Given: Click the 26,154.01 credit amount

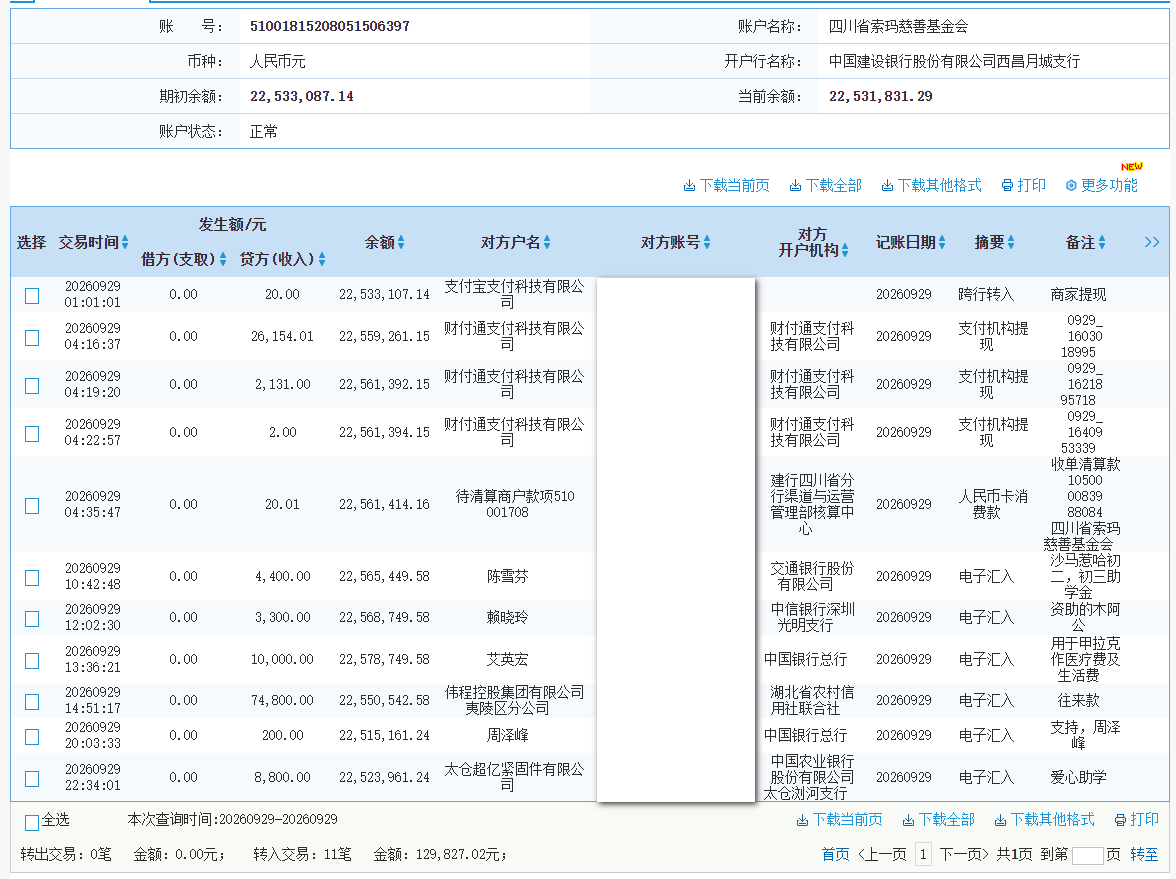Looking at the screenshot, I should (282, 336).
